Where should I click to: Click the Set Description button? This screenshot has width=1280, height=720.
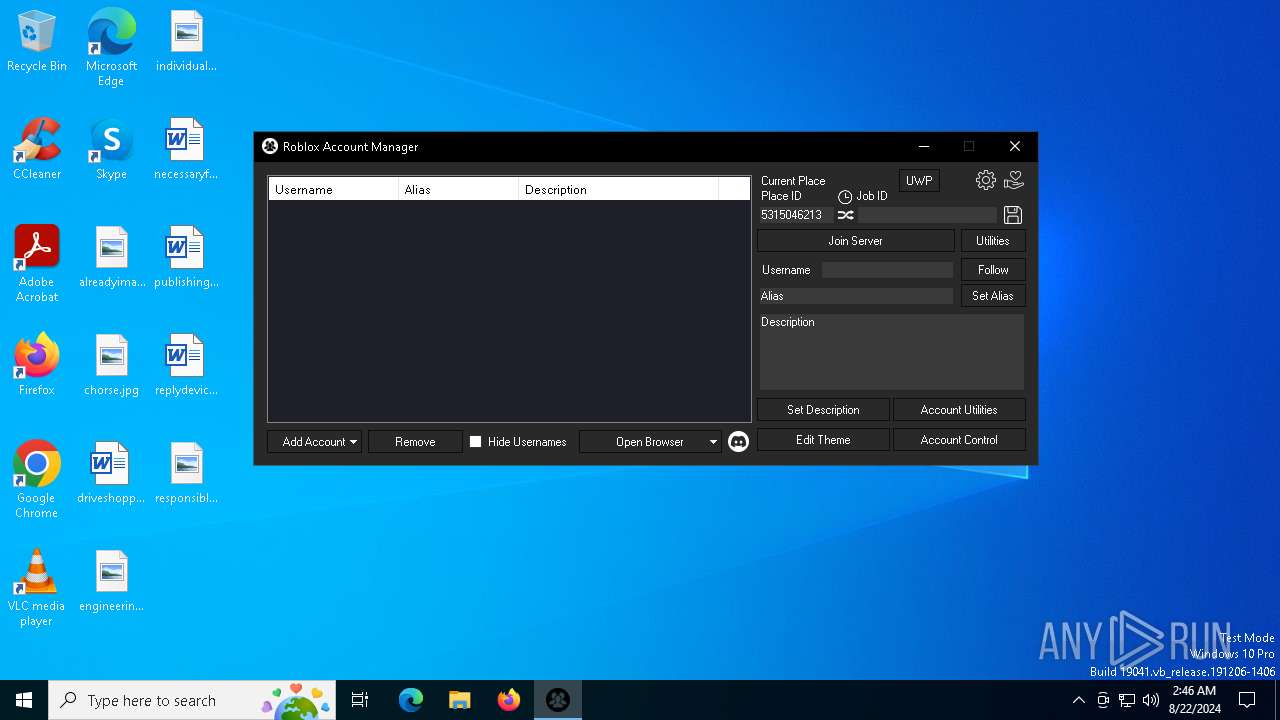coord(823,410)
